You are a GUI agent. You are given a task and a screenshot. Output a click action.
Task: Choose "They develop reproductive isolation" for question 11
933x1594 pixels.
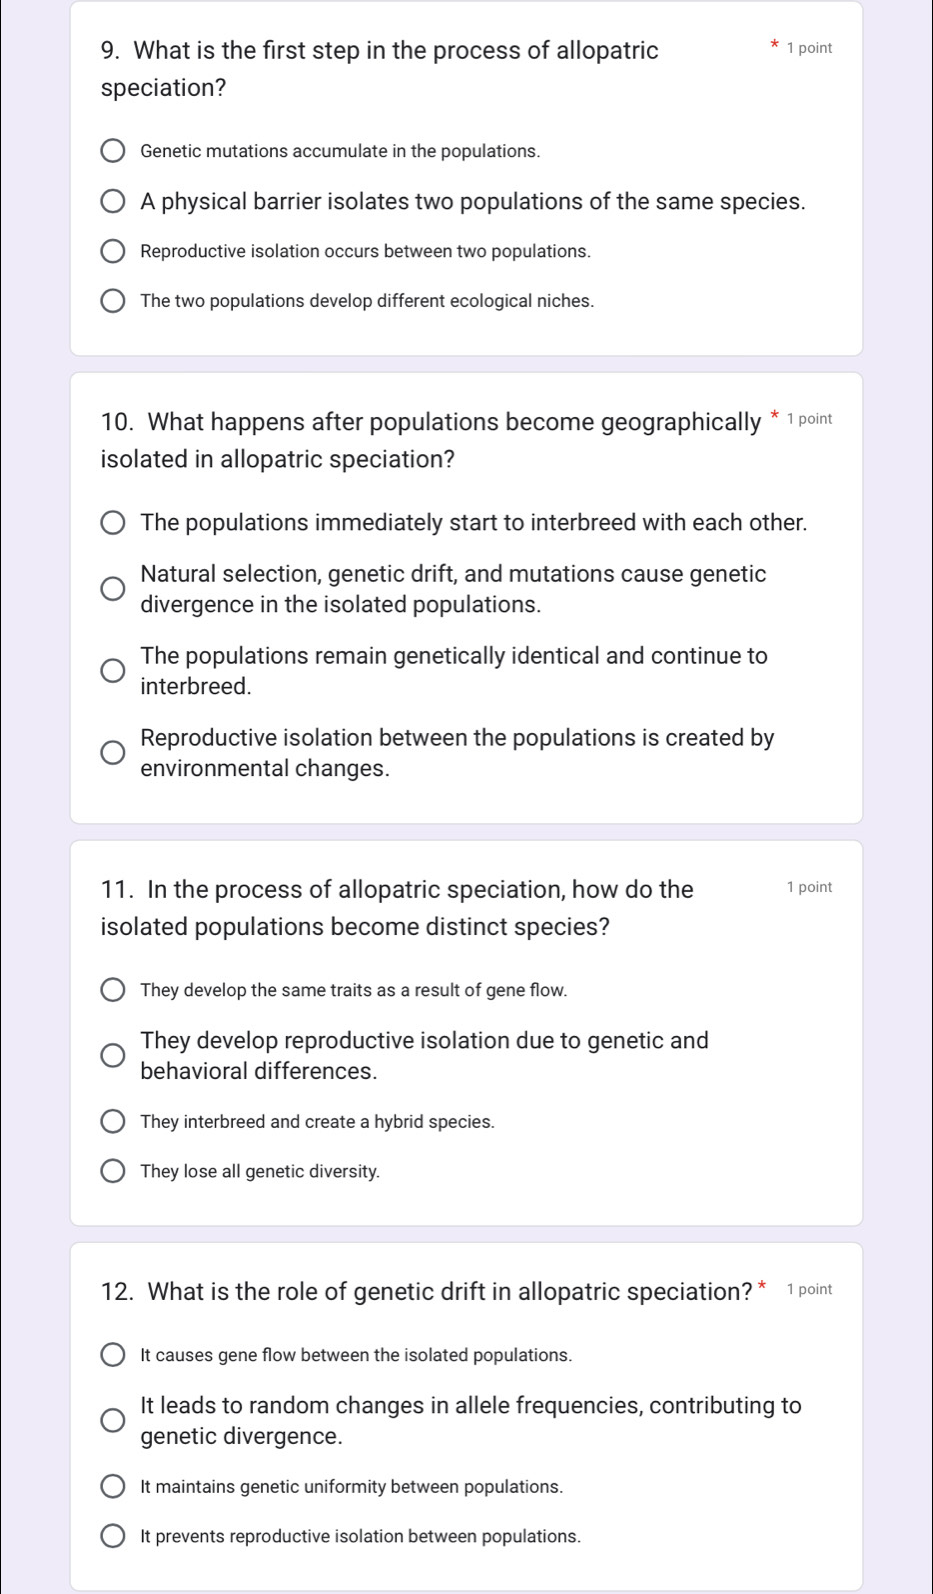113,1055
